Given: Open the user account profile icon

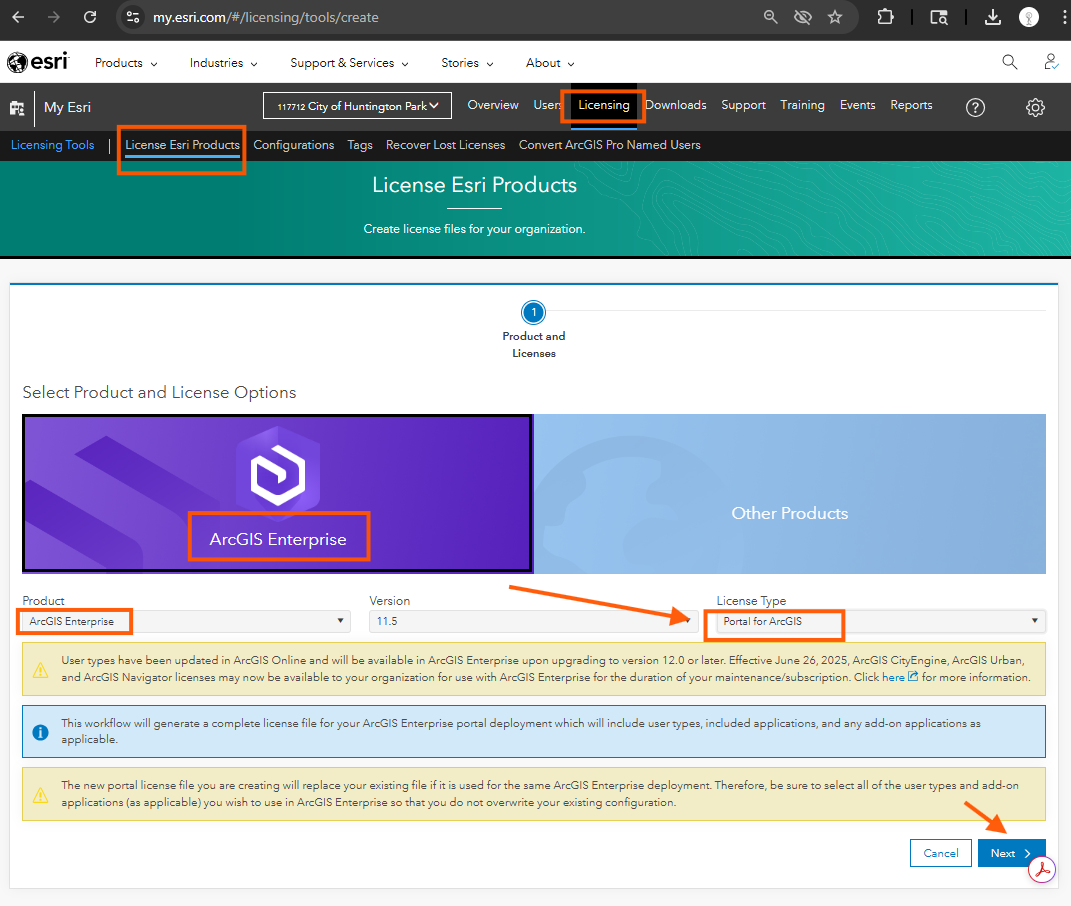Looking at the screenshot, I should click(1051, 62).
